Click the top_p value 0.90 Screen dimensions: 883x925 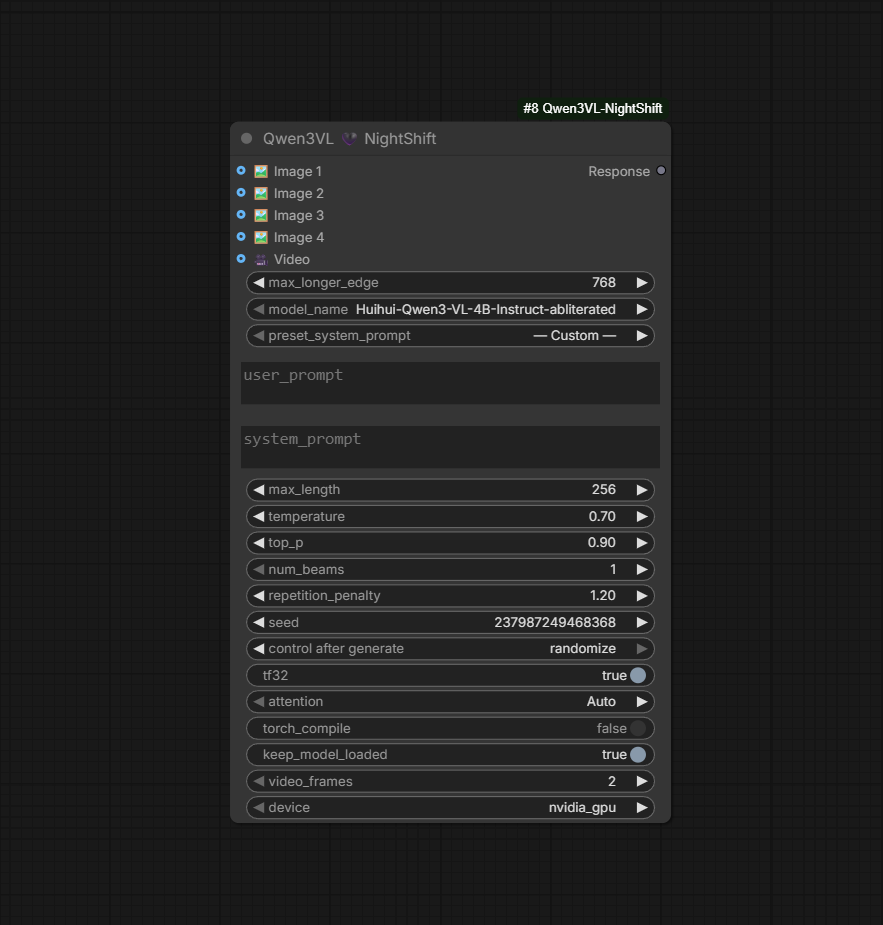click(x=601, y=543)
